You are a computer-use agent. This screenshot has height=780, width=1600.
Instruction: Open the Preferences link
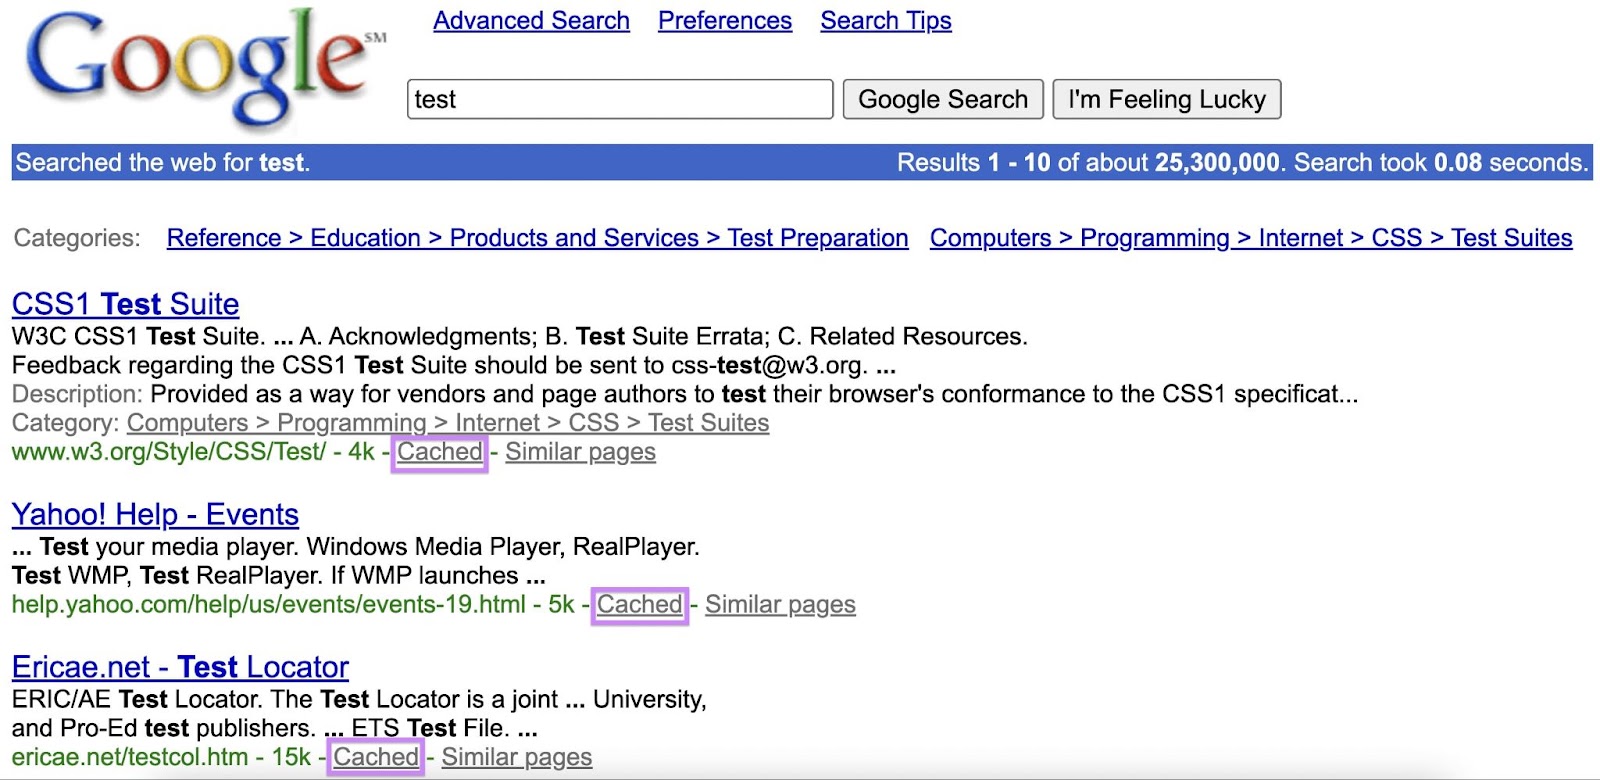coord(724,21)
